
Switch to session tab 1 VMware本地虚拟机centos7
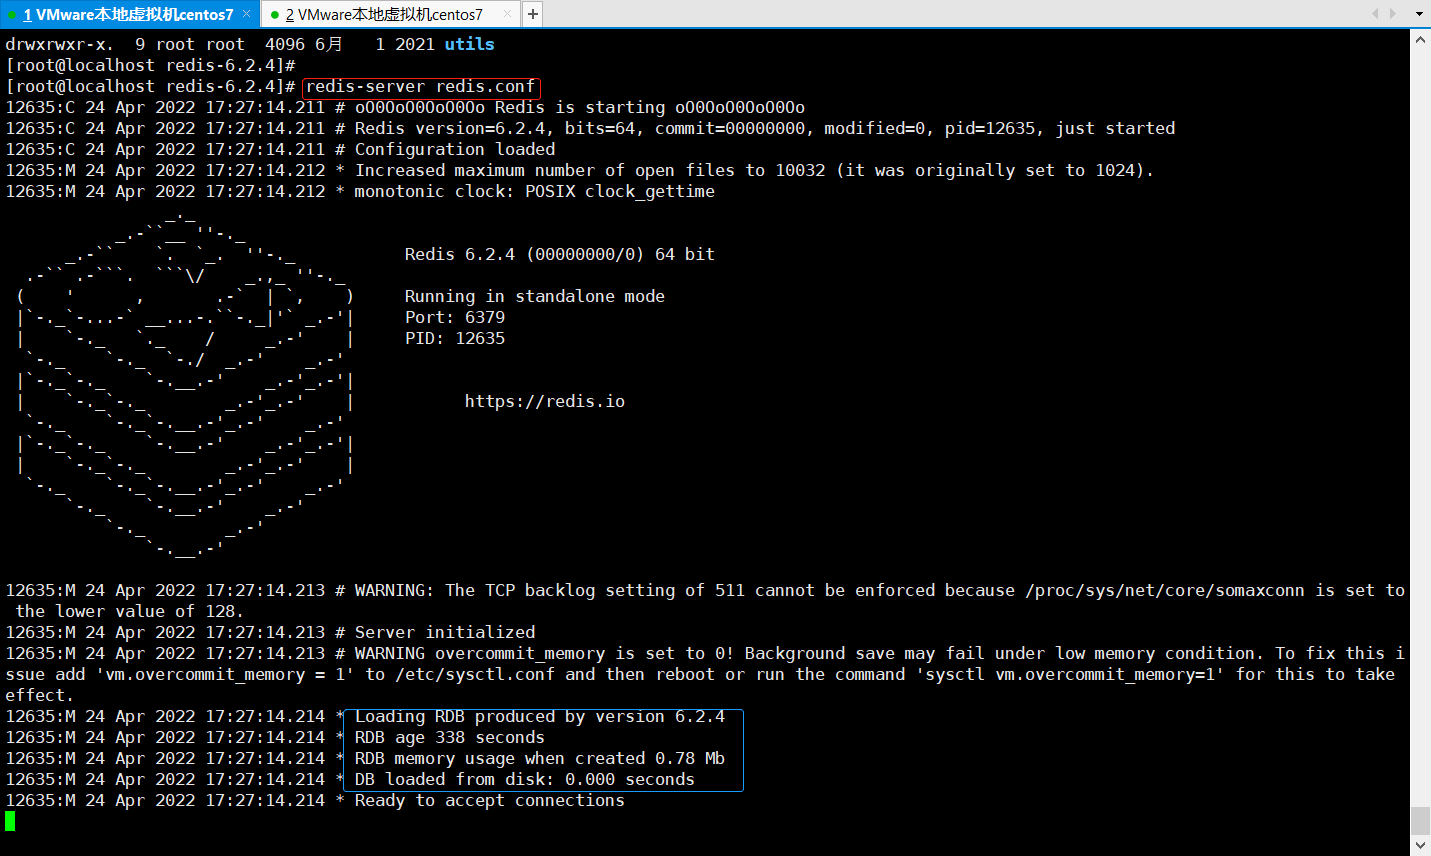pyautogui.click(x=128, y=14)
